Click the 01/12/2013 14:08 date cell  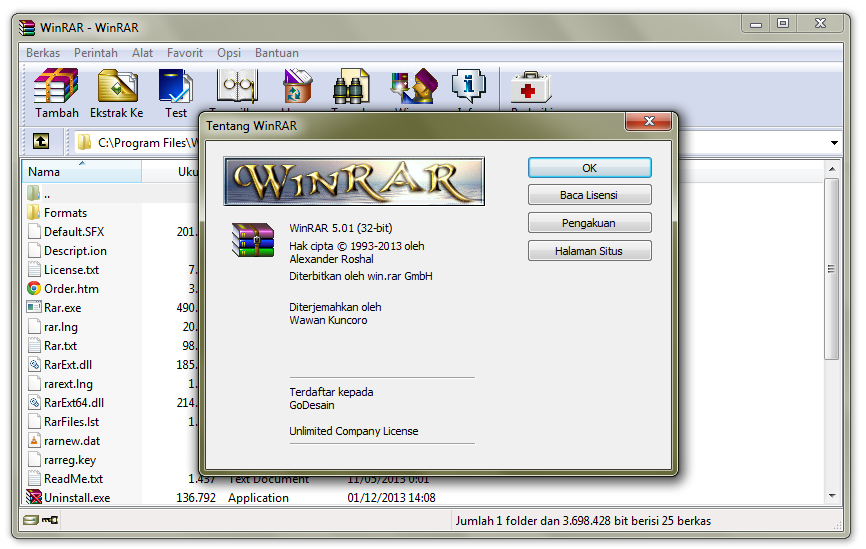point(391,498)
